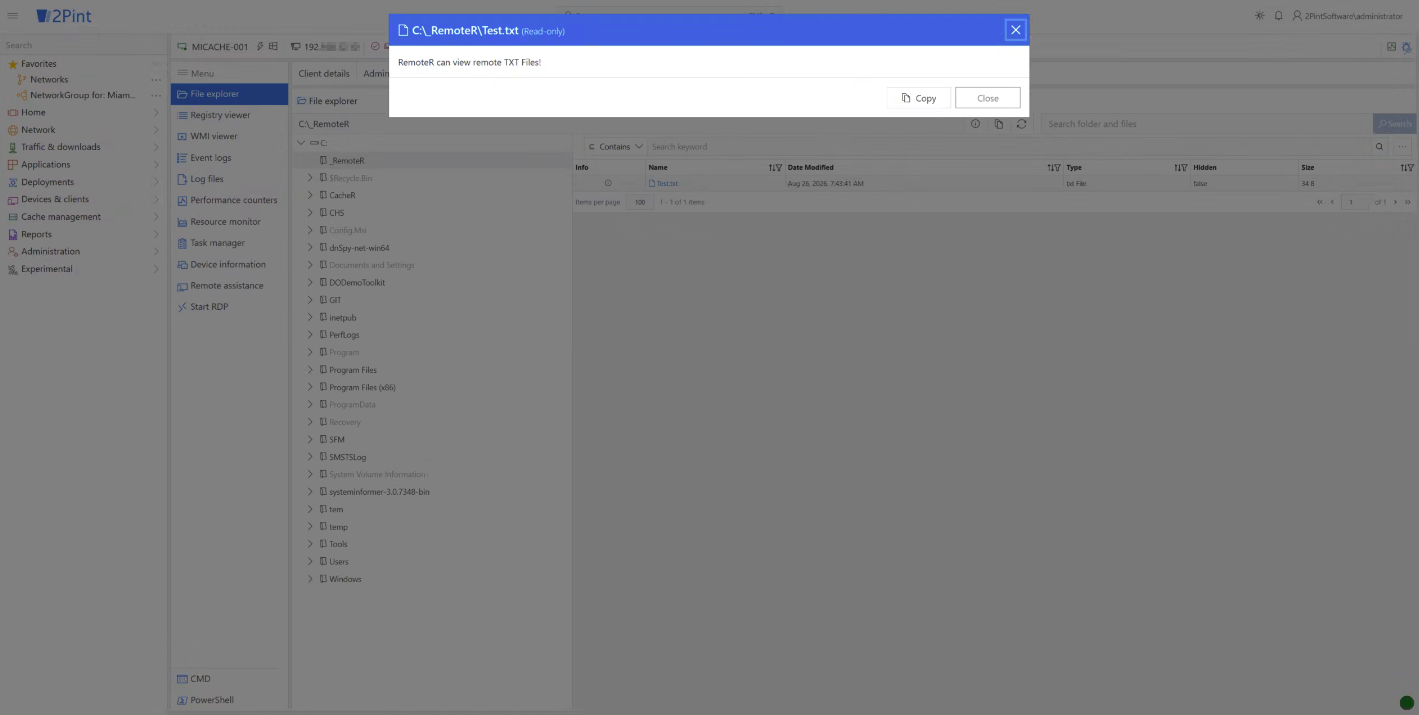Expand the Home navigation section
The width and height of the screenshot is (1419, 715).
(x=82, y=112)
